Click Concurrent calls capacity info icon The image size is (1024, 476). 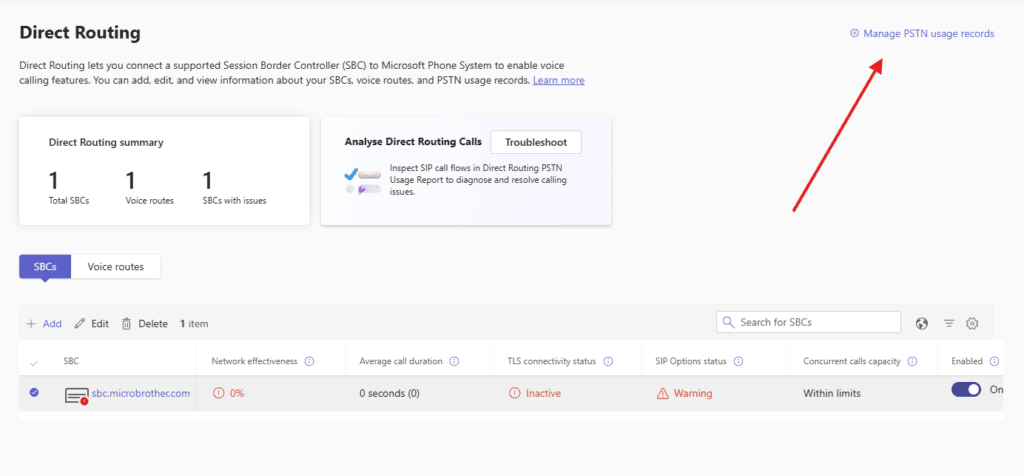click(911, 361)
